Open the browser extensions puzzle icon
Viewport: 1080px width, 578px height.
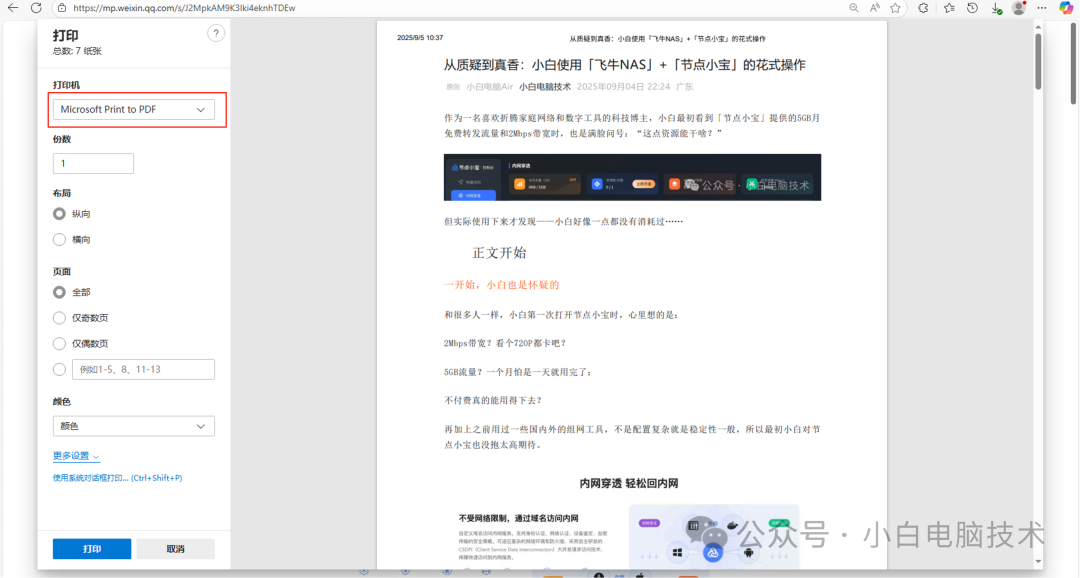coord(923,8)
